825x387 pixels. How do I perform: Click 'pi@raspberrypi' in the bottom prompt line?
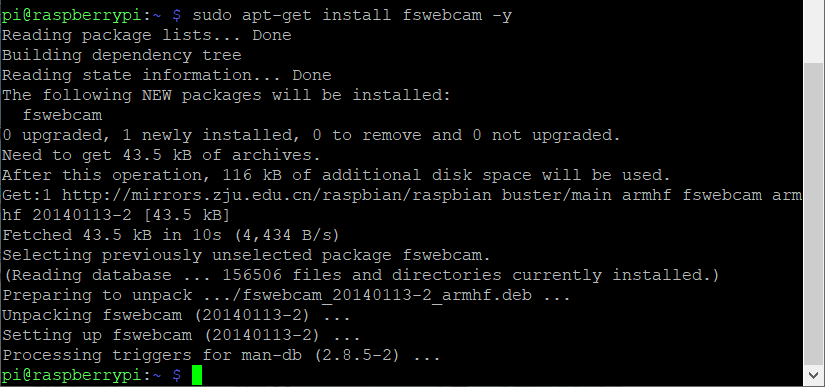(x=72, y=375)
